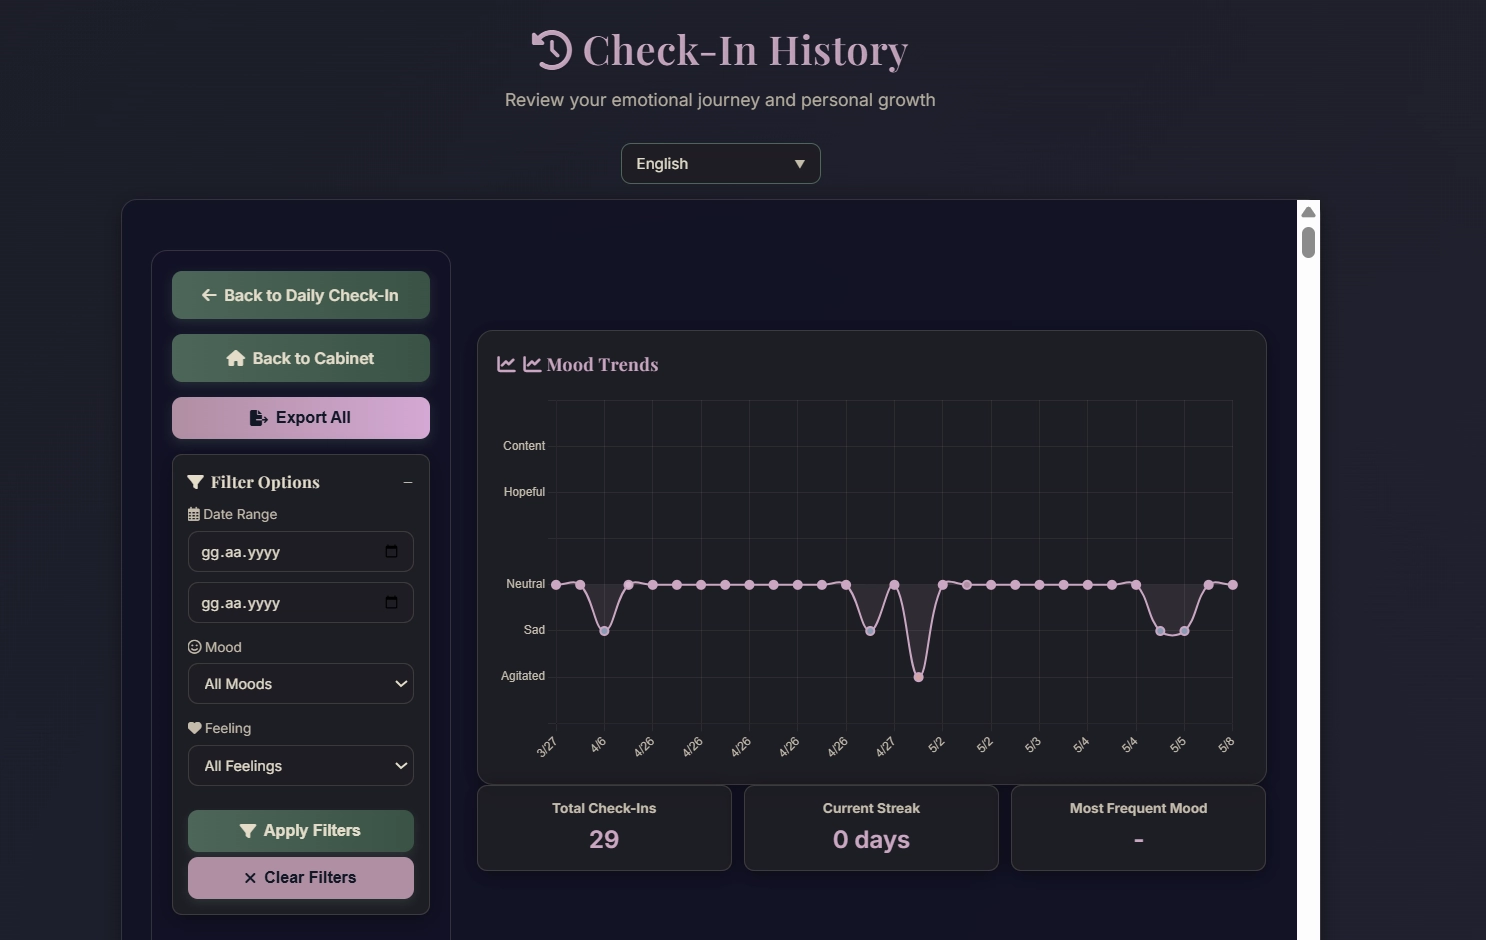The width and height of the screenshot is (1486, 940).
Task: Click Back to Cabinet button
Action: pos(301,358)
